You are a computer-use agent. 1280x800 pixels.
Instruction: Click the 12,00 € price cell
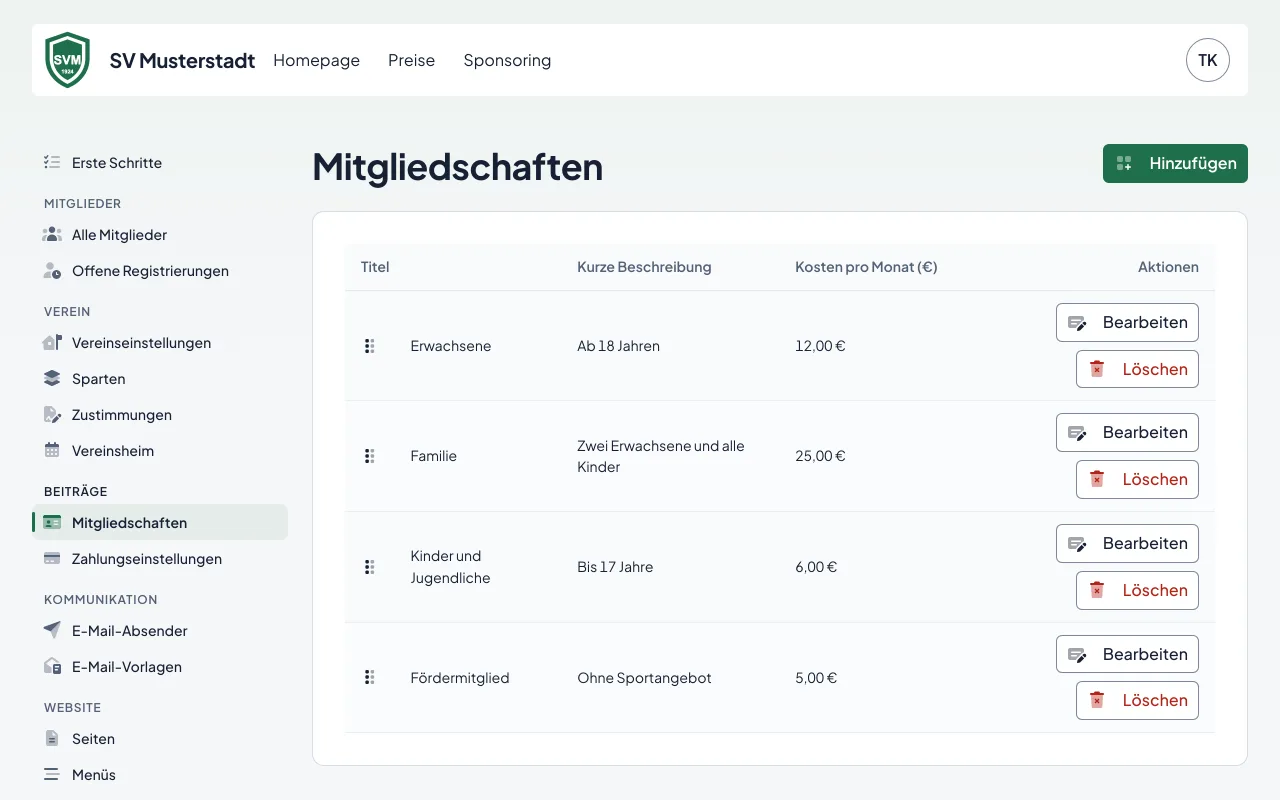coord(820,346)
